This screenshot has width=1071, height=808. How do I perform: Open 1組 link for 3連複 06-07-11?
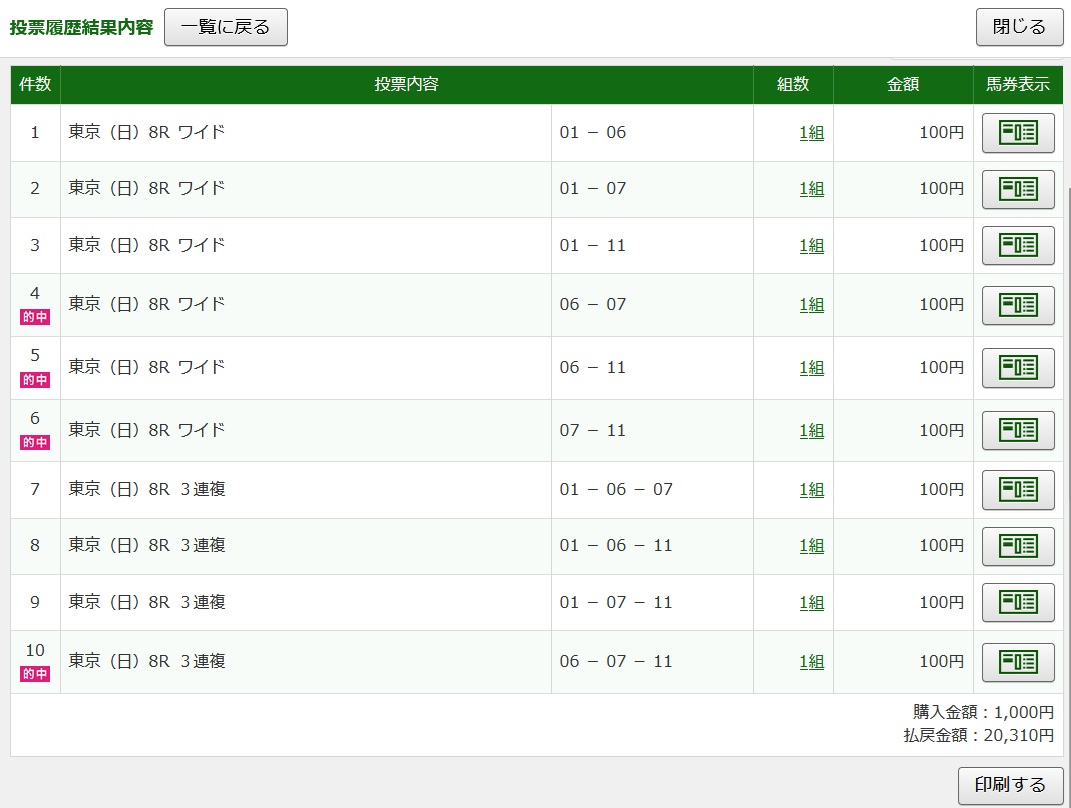click(811, 662)
